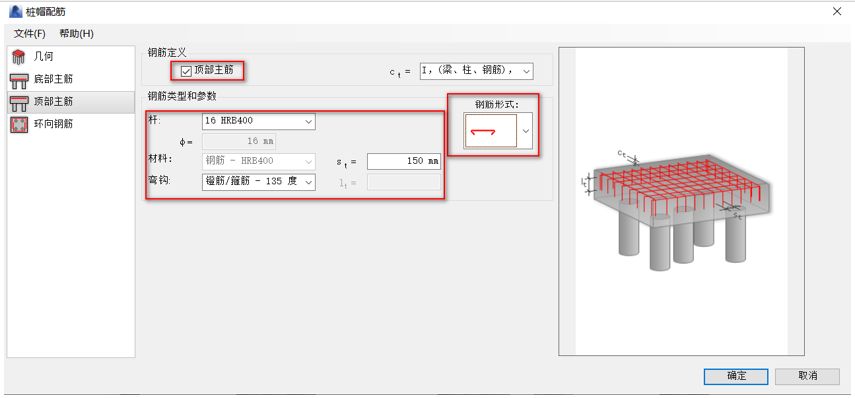Open the 文件(F) menu

coord(29,34)
